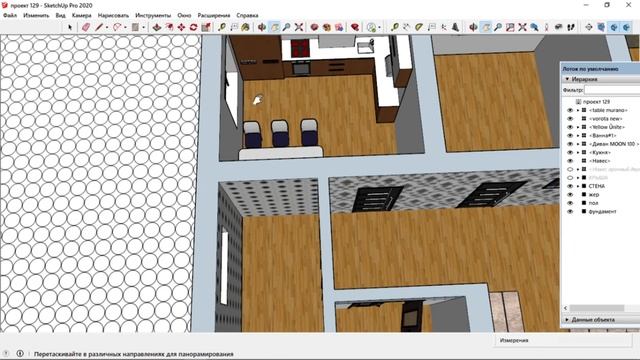
Task: Open the Arc tool dropdown arrow
Action: (x=125, y=28)
